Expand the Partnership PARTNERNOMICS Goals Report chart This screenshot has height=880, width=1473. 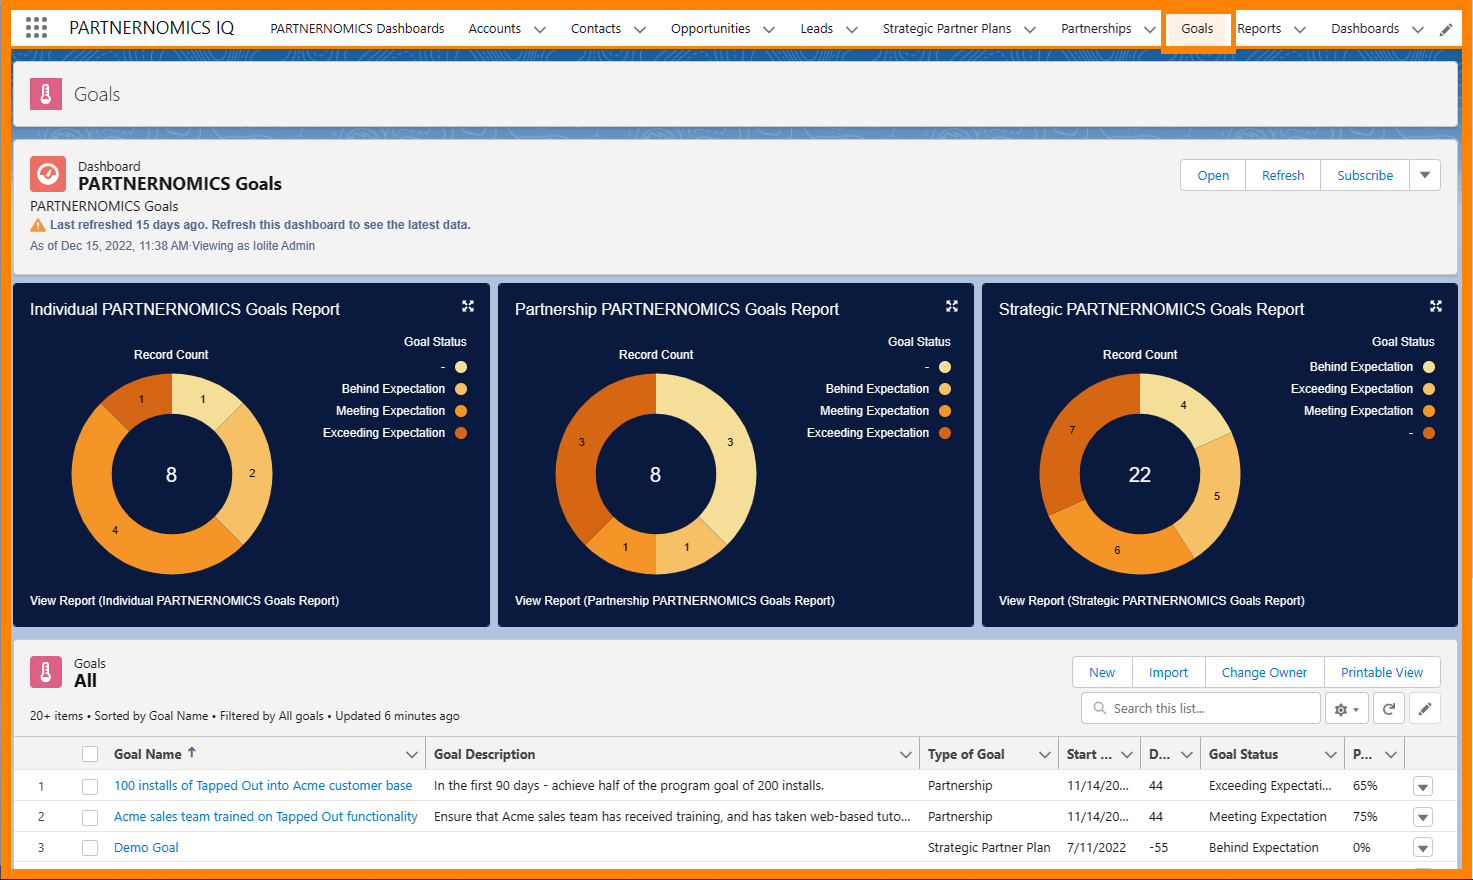(952, 306)
